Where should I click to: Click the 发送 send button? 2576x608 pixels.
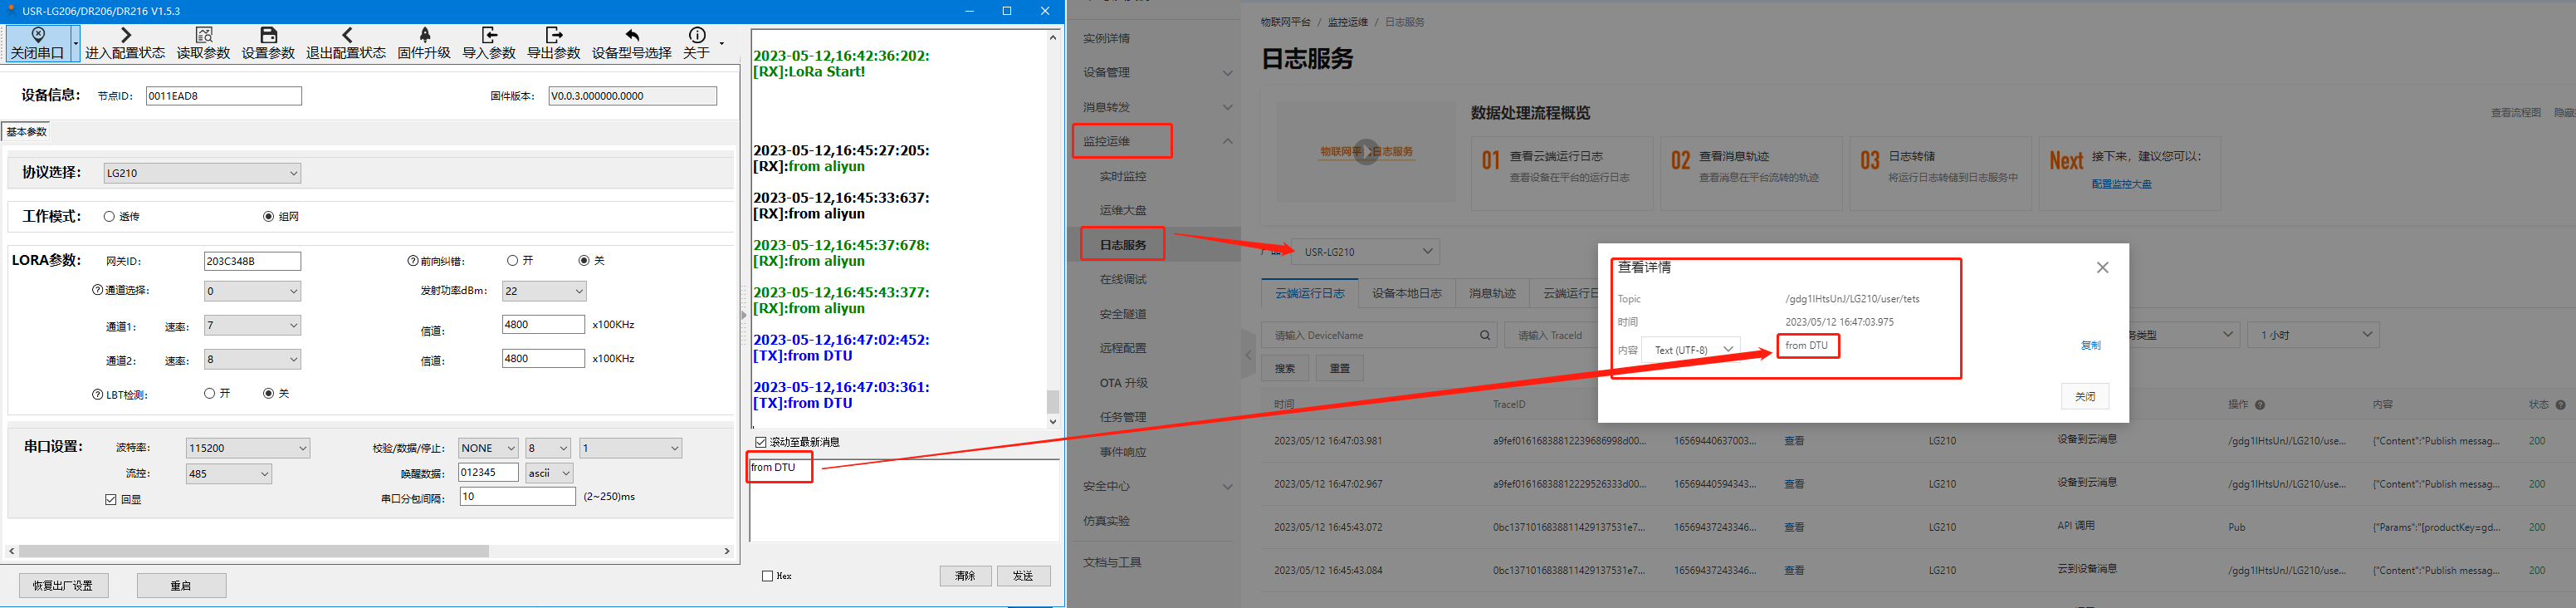tap(1023, 576)
